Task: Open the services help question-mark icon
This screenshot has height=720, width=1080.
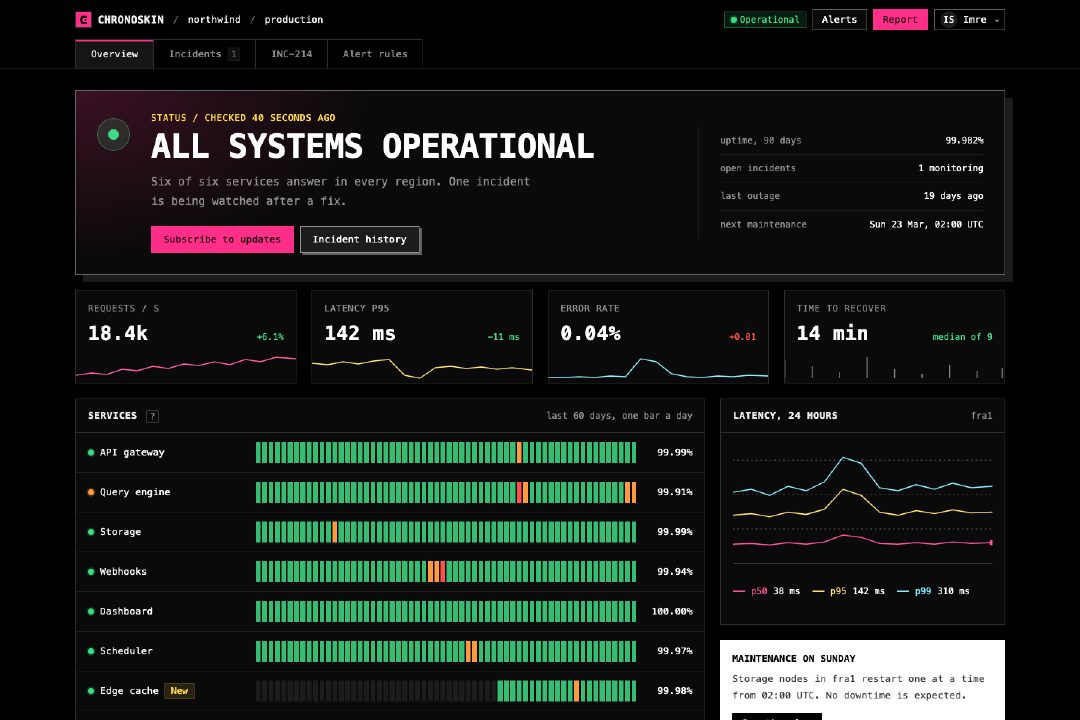Action: [x=153, y=416]
